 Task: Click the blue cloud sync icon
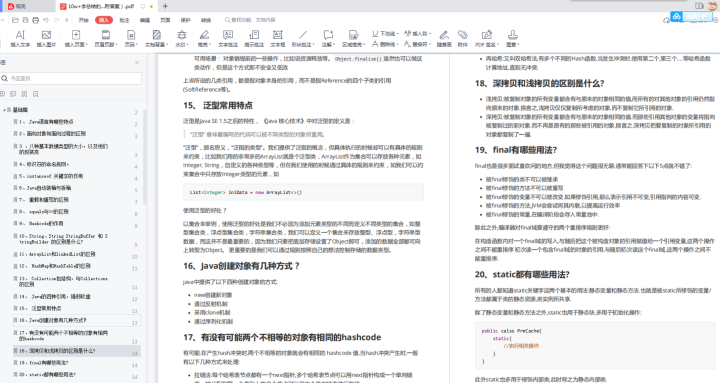[676, 17]
